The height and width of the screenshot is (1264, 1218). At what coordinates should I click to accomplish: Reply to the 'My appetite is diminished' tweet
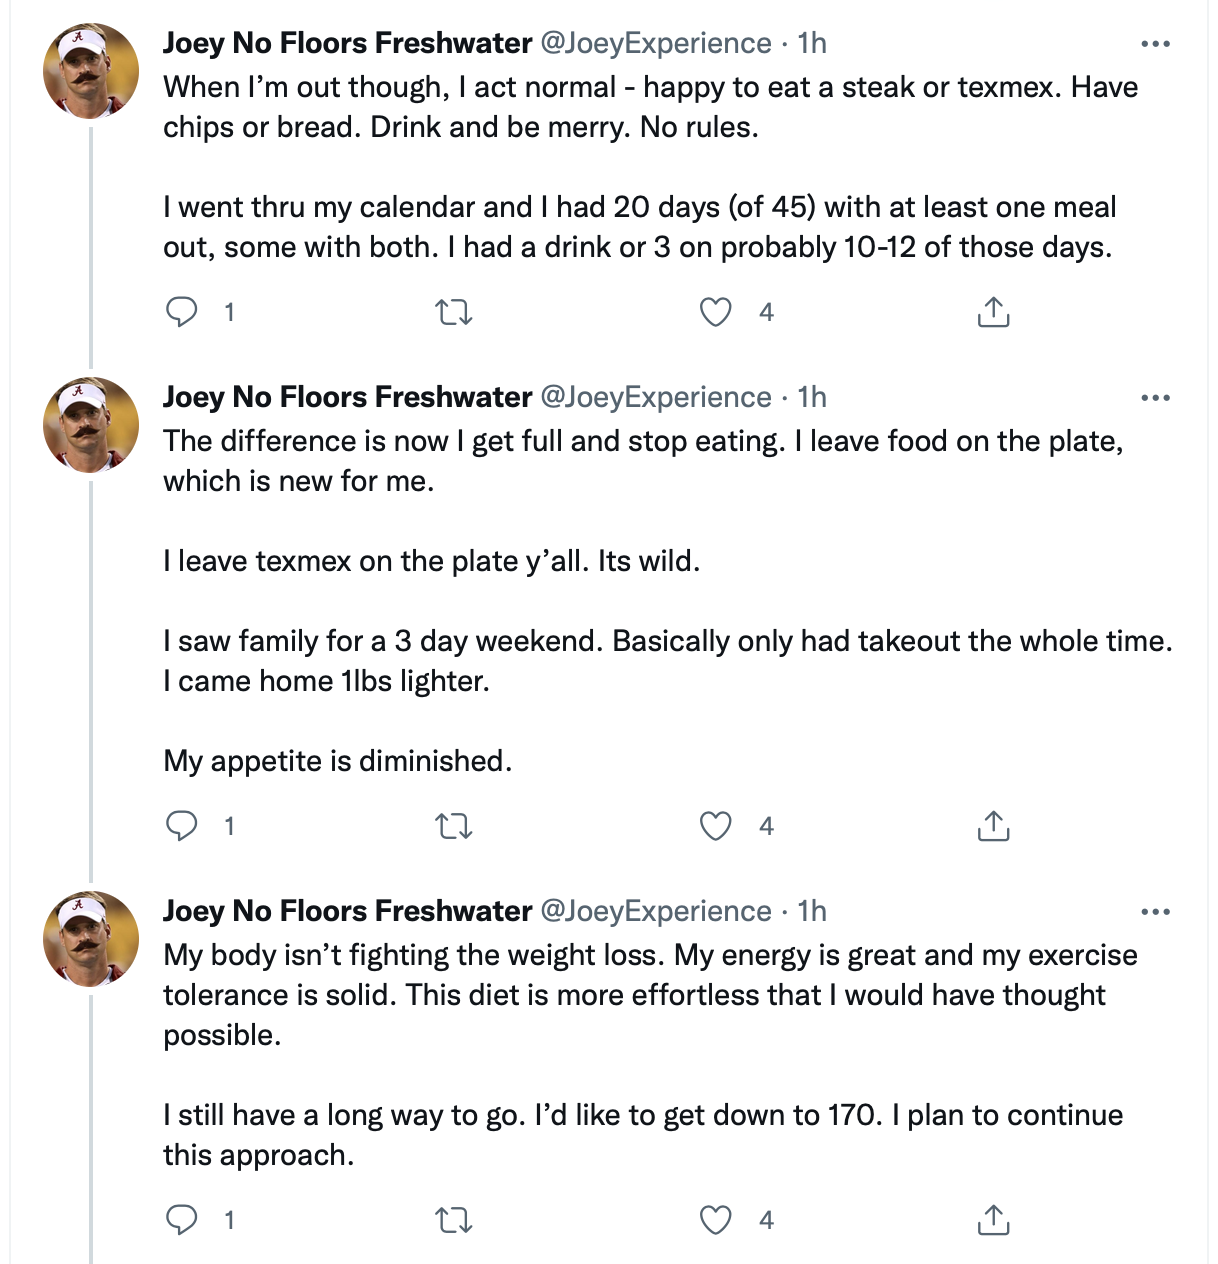(x=182, y=827)
